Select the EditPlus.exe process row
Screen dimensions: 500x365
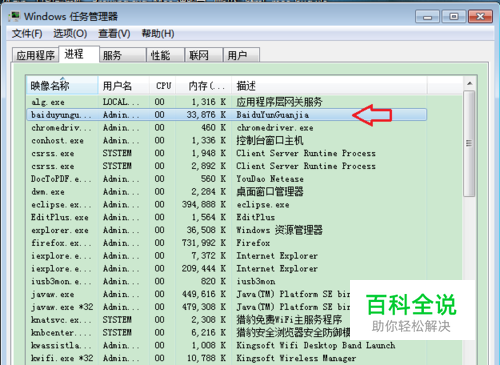227,217
